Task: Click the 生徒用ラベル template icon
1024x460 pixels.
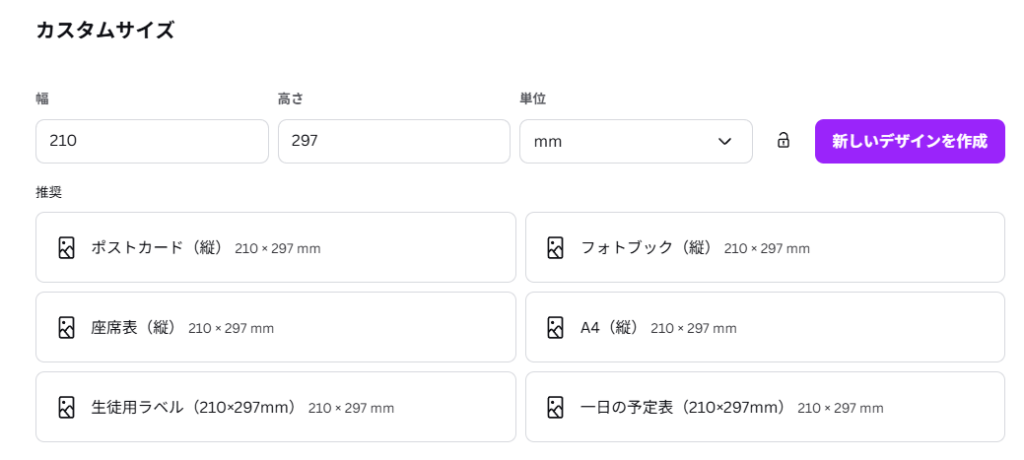Action: coord(66,407)
